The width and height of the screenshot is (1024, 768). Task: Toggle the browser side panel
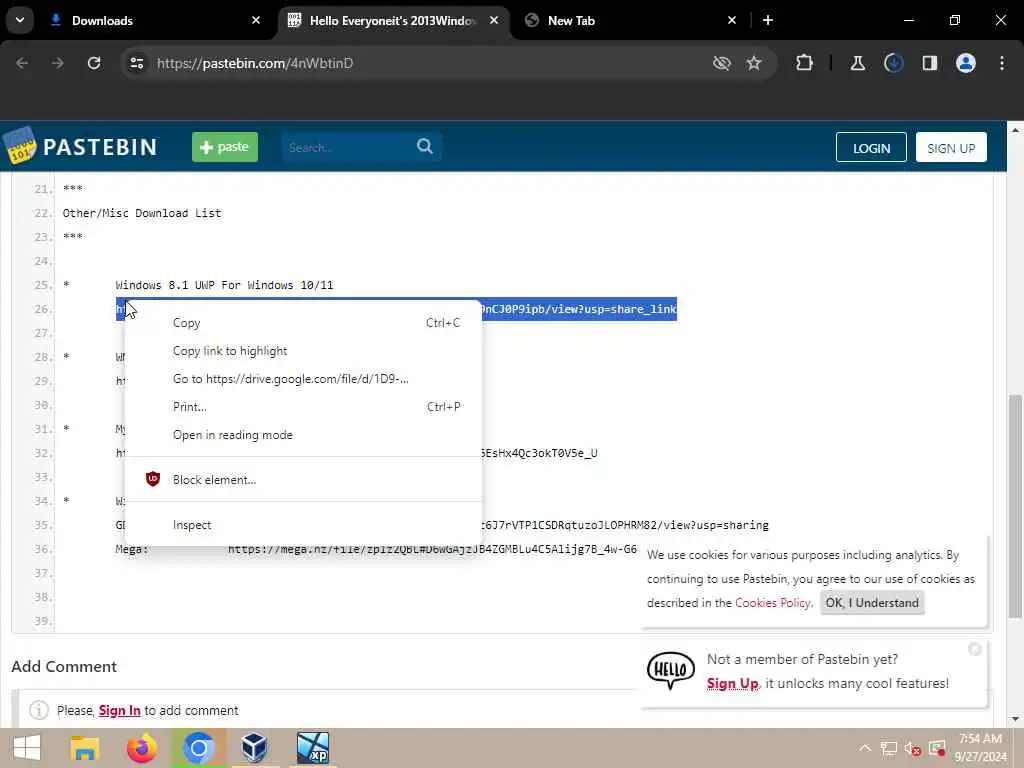click(929, 63)
